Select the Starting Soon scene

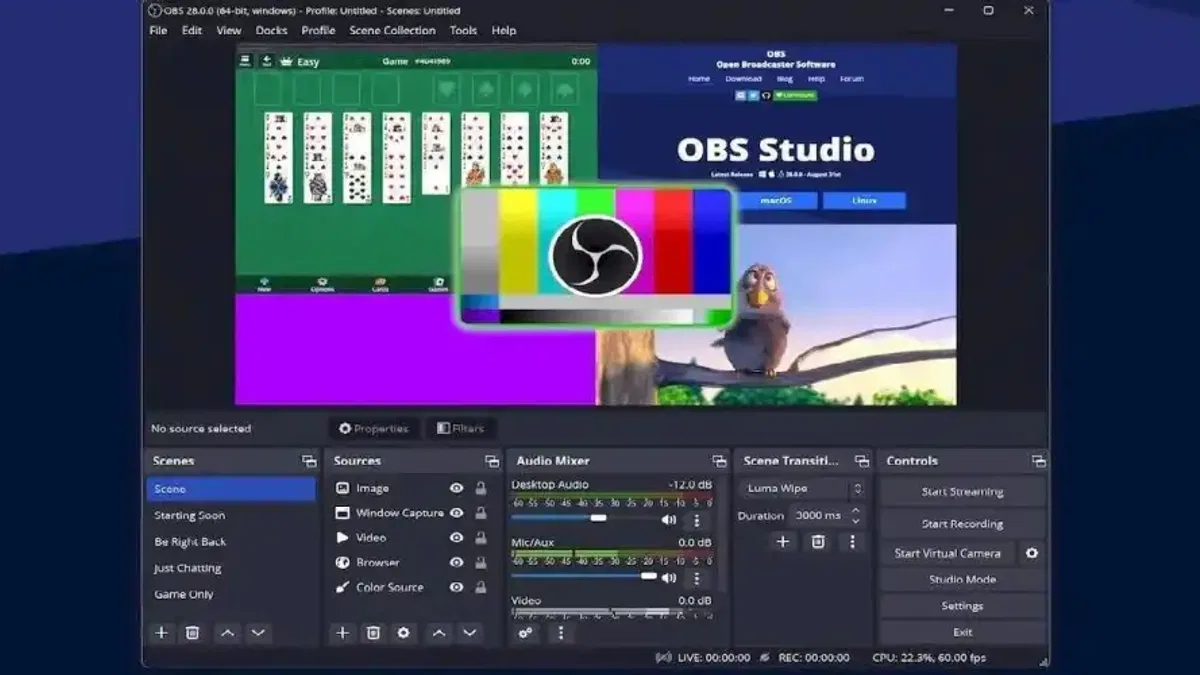[231, 515]
